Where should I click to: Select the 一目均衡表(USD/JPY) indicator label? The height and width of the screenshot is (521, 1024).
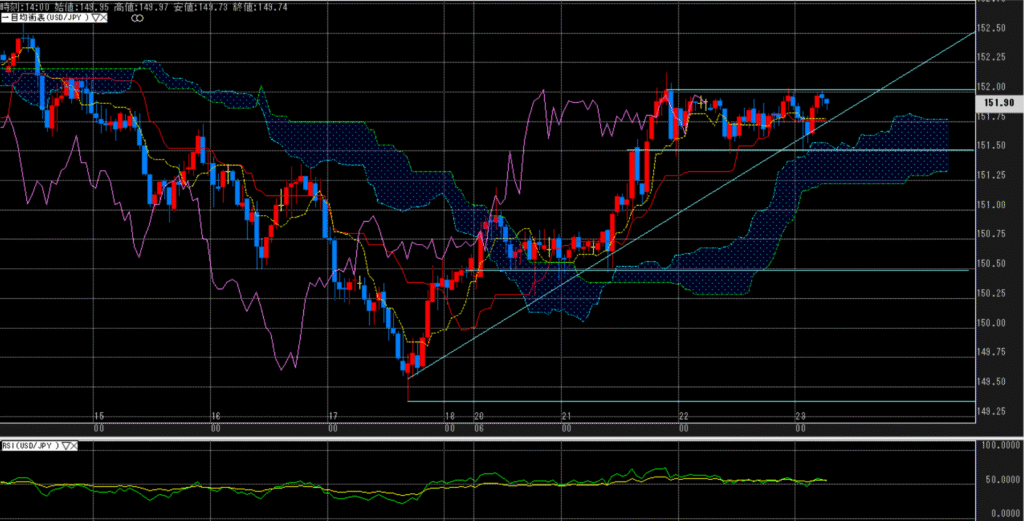click(x=45, y=18)
